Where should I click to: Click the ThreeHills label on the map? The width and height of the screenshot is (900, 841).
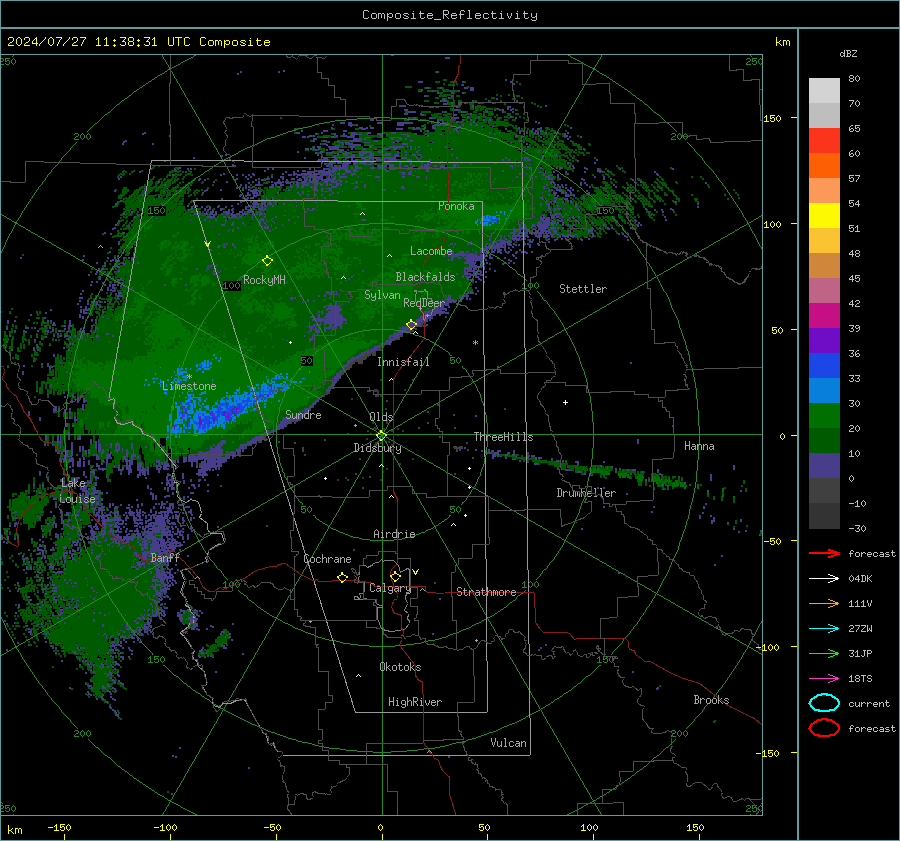point(503,437)
